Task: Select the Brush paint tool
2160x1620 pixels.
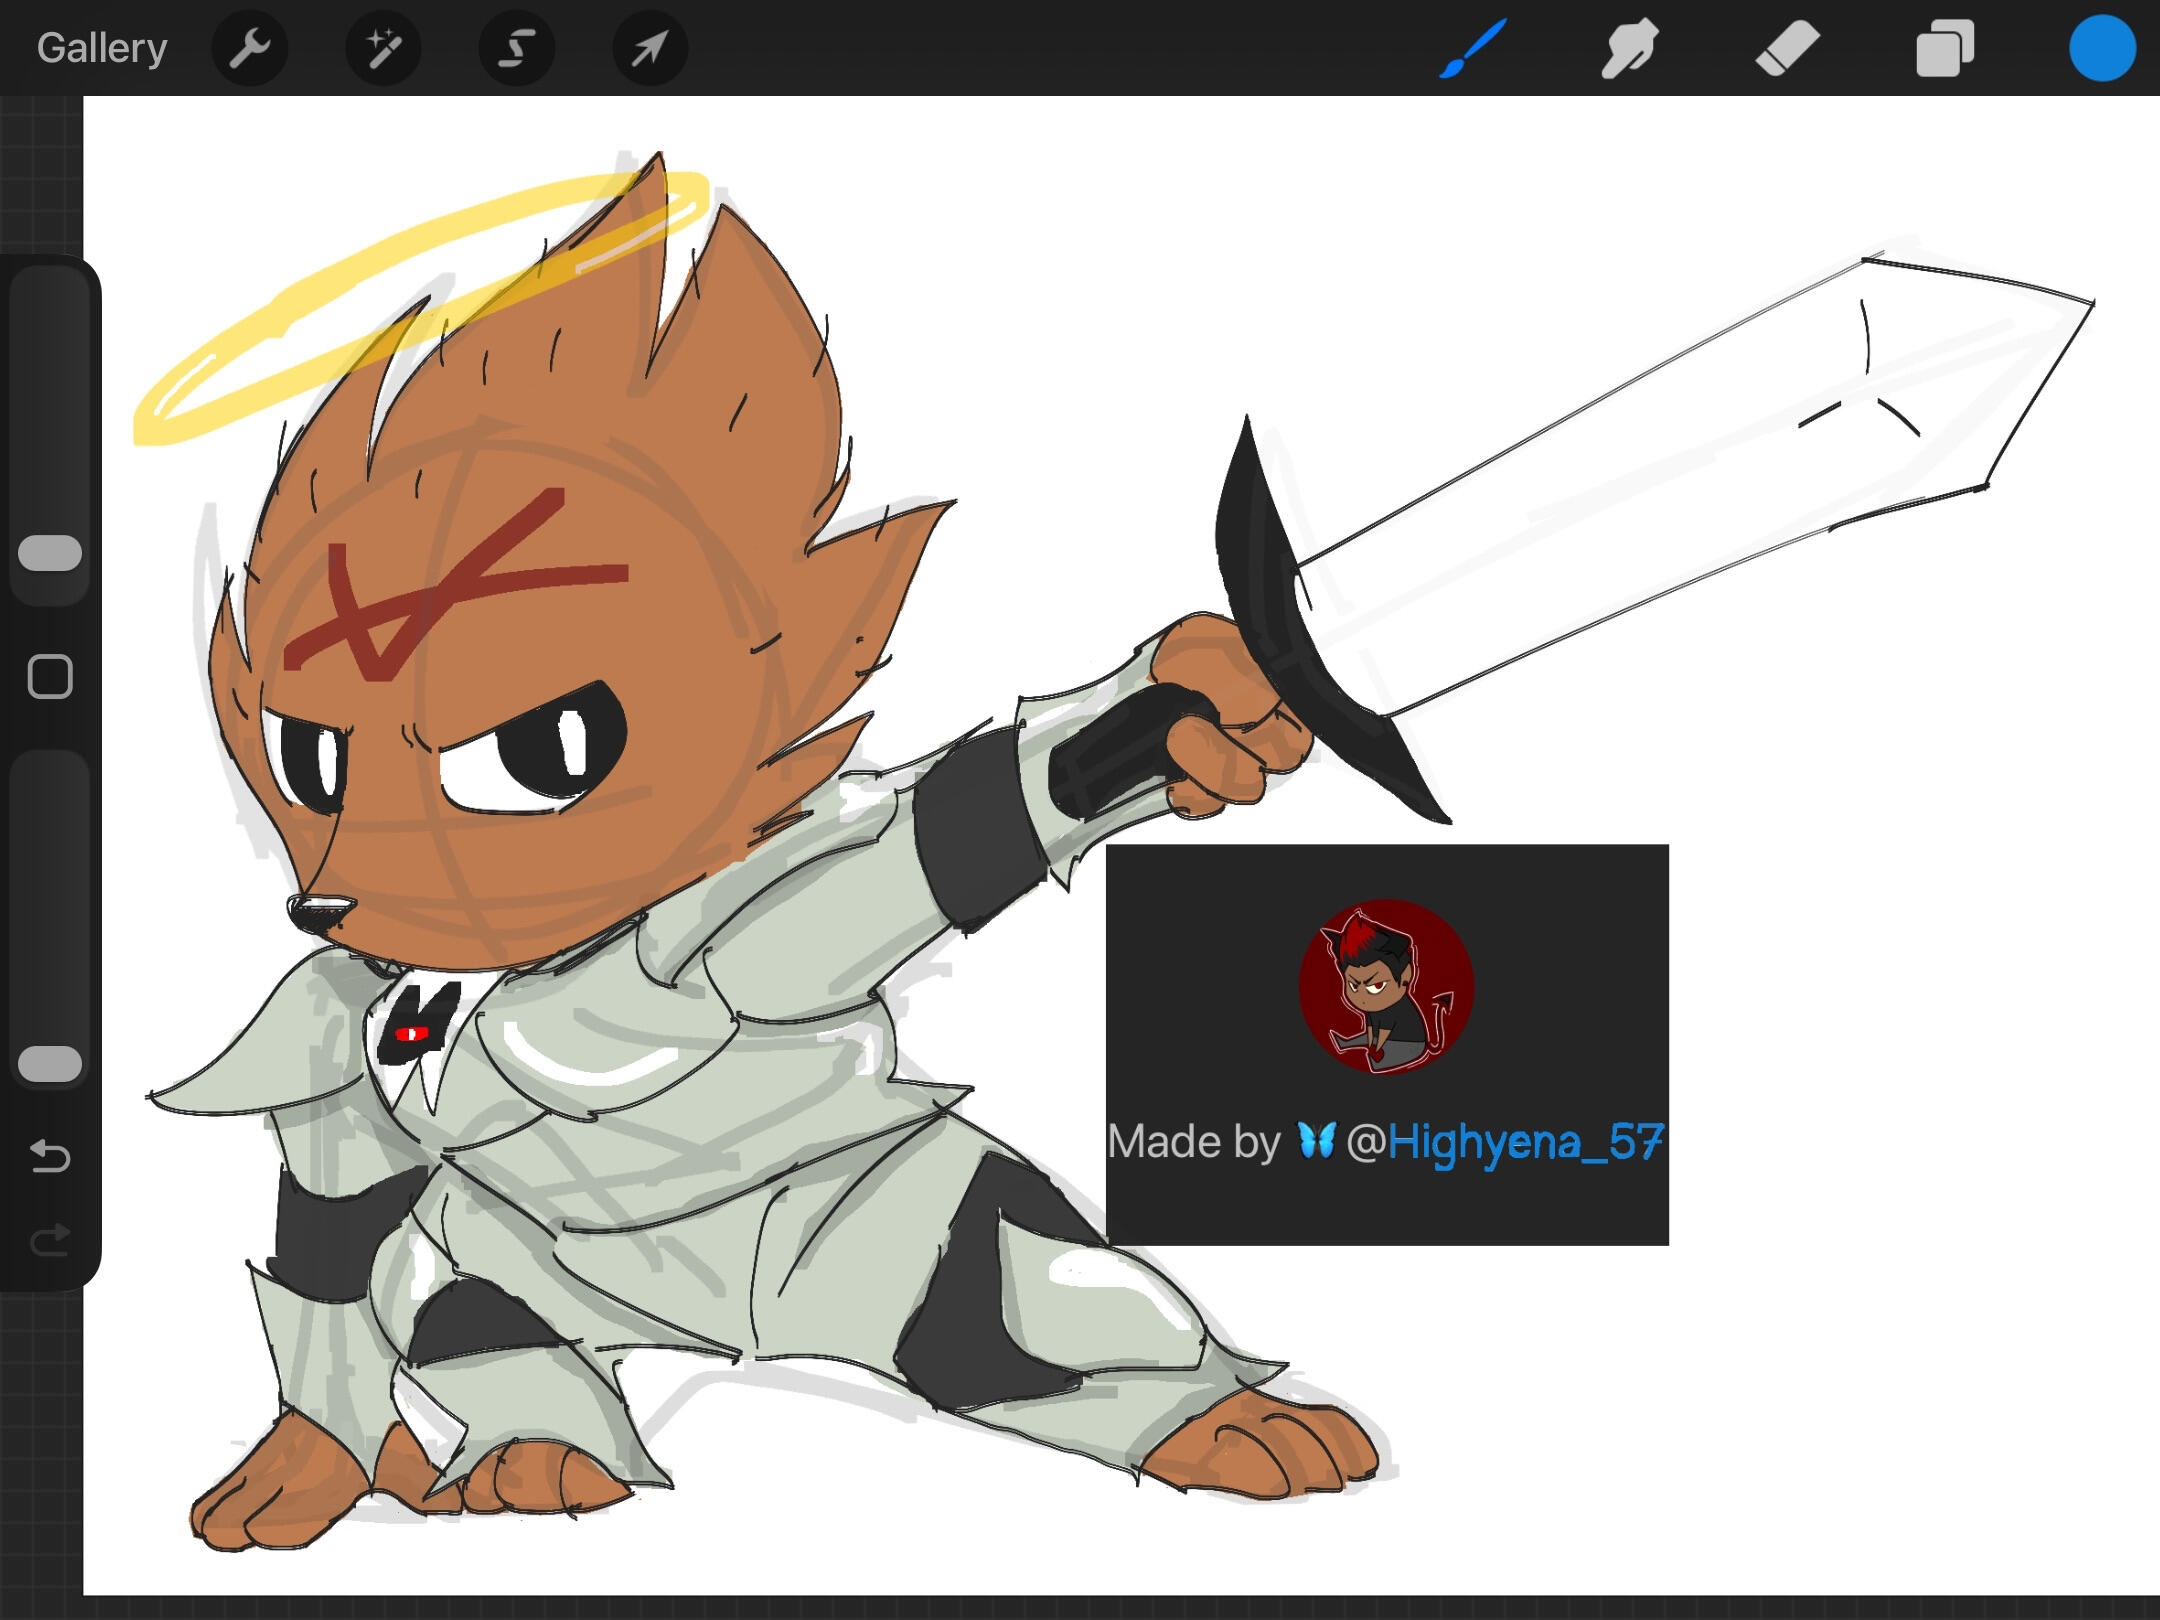Action: (1472, 48)
